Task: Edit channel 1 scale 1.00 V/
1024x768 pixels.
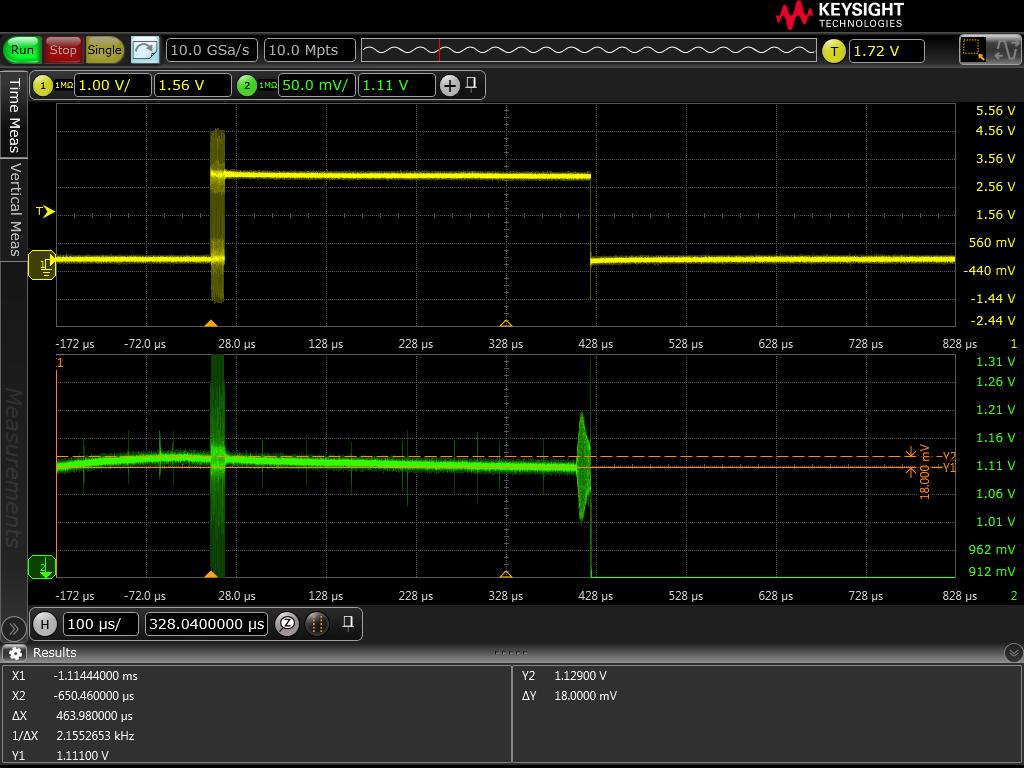Action: 113,86
